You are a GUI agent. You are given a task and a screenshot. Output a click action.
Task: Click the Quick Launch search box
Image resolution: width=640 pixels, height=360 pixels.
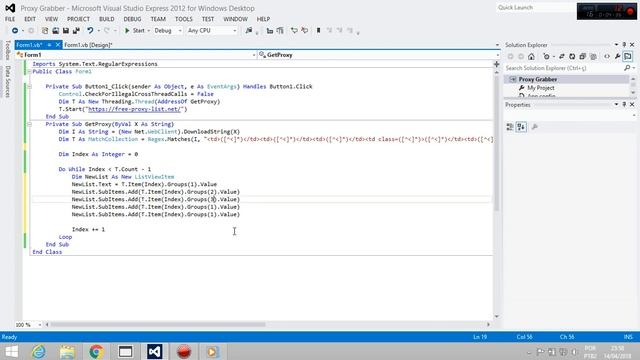[535, 7]
